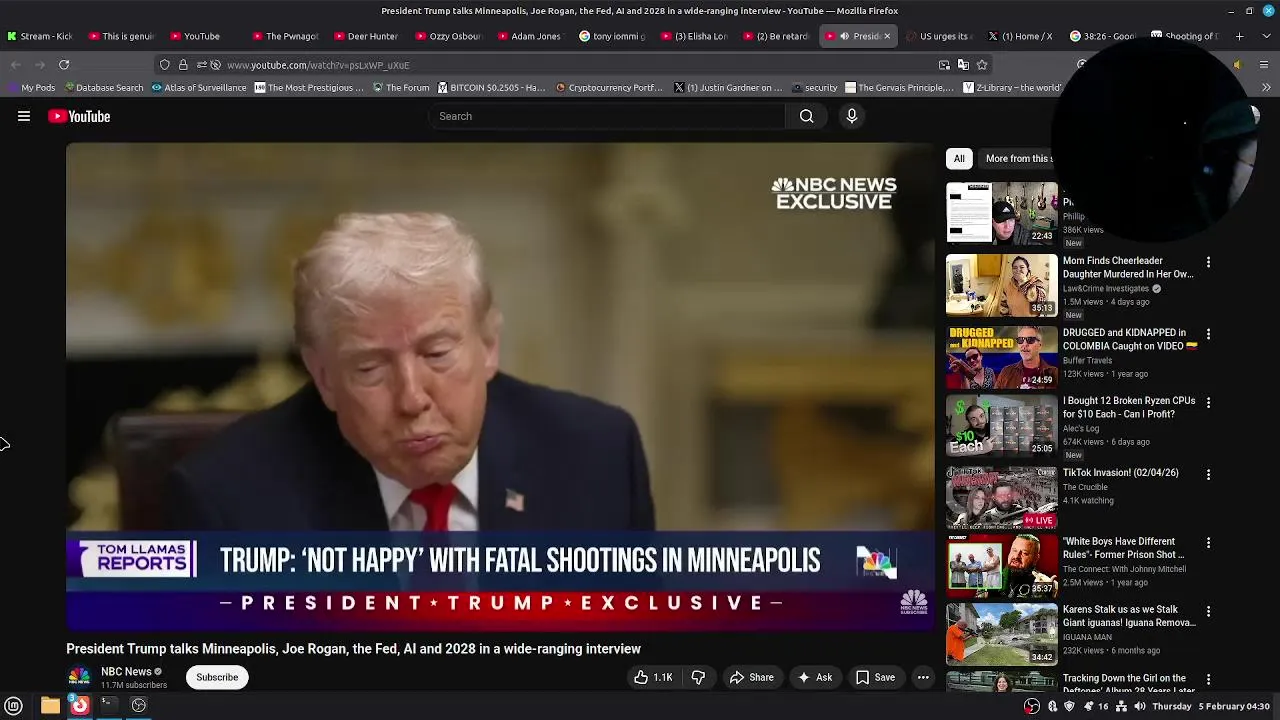Open 'I Bought 12 Broken Ryzen CPUs' title

[x=1129, y=407]
